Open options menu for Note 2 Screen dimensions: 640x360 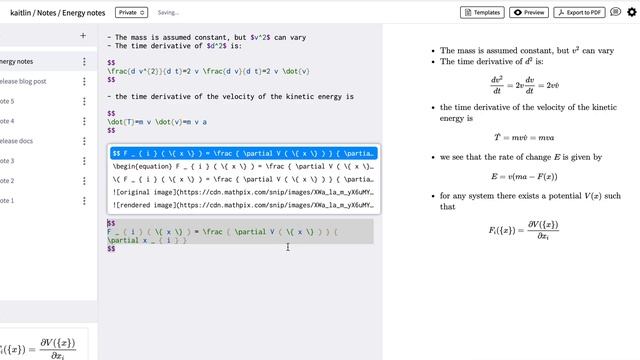click(x=84, y=181)
